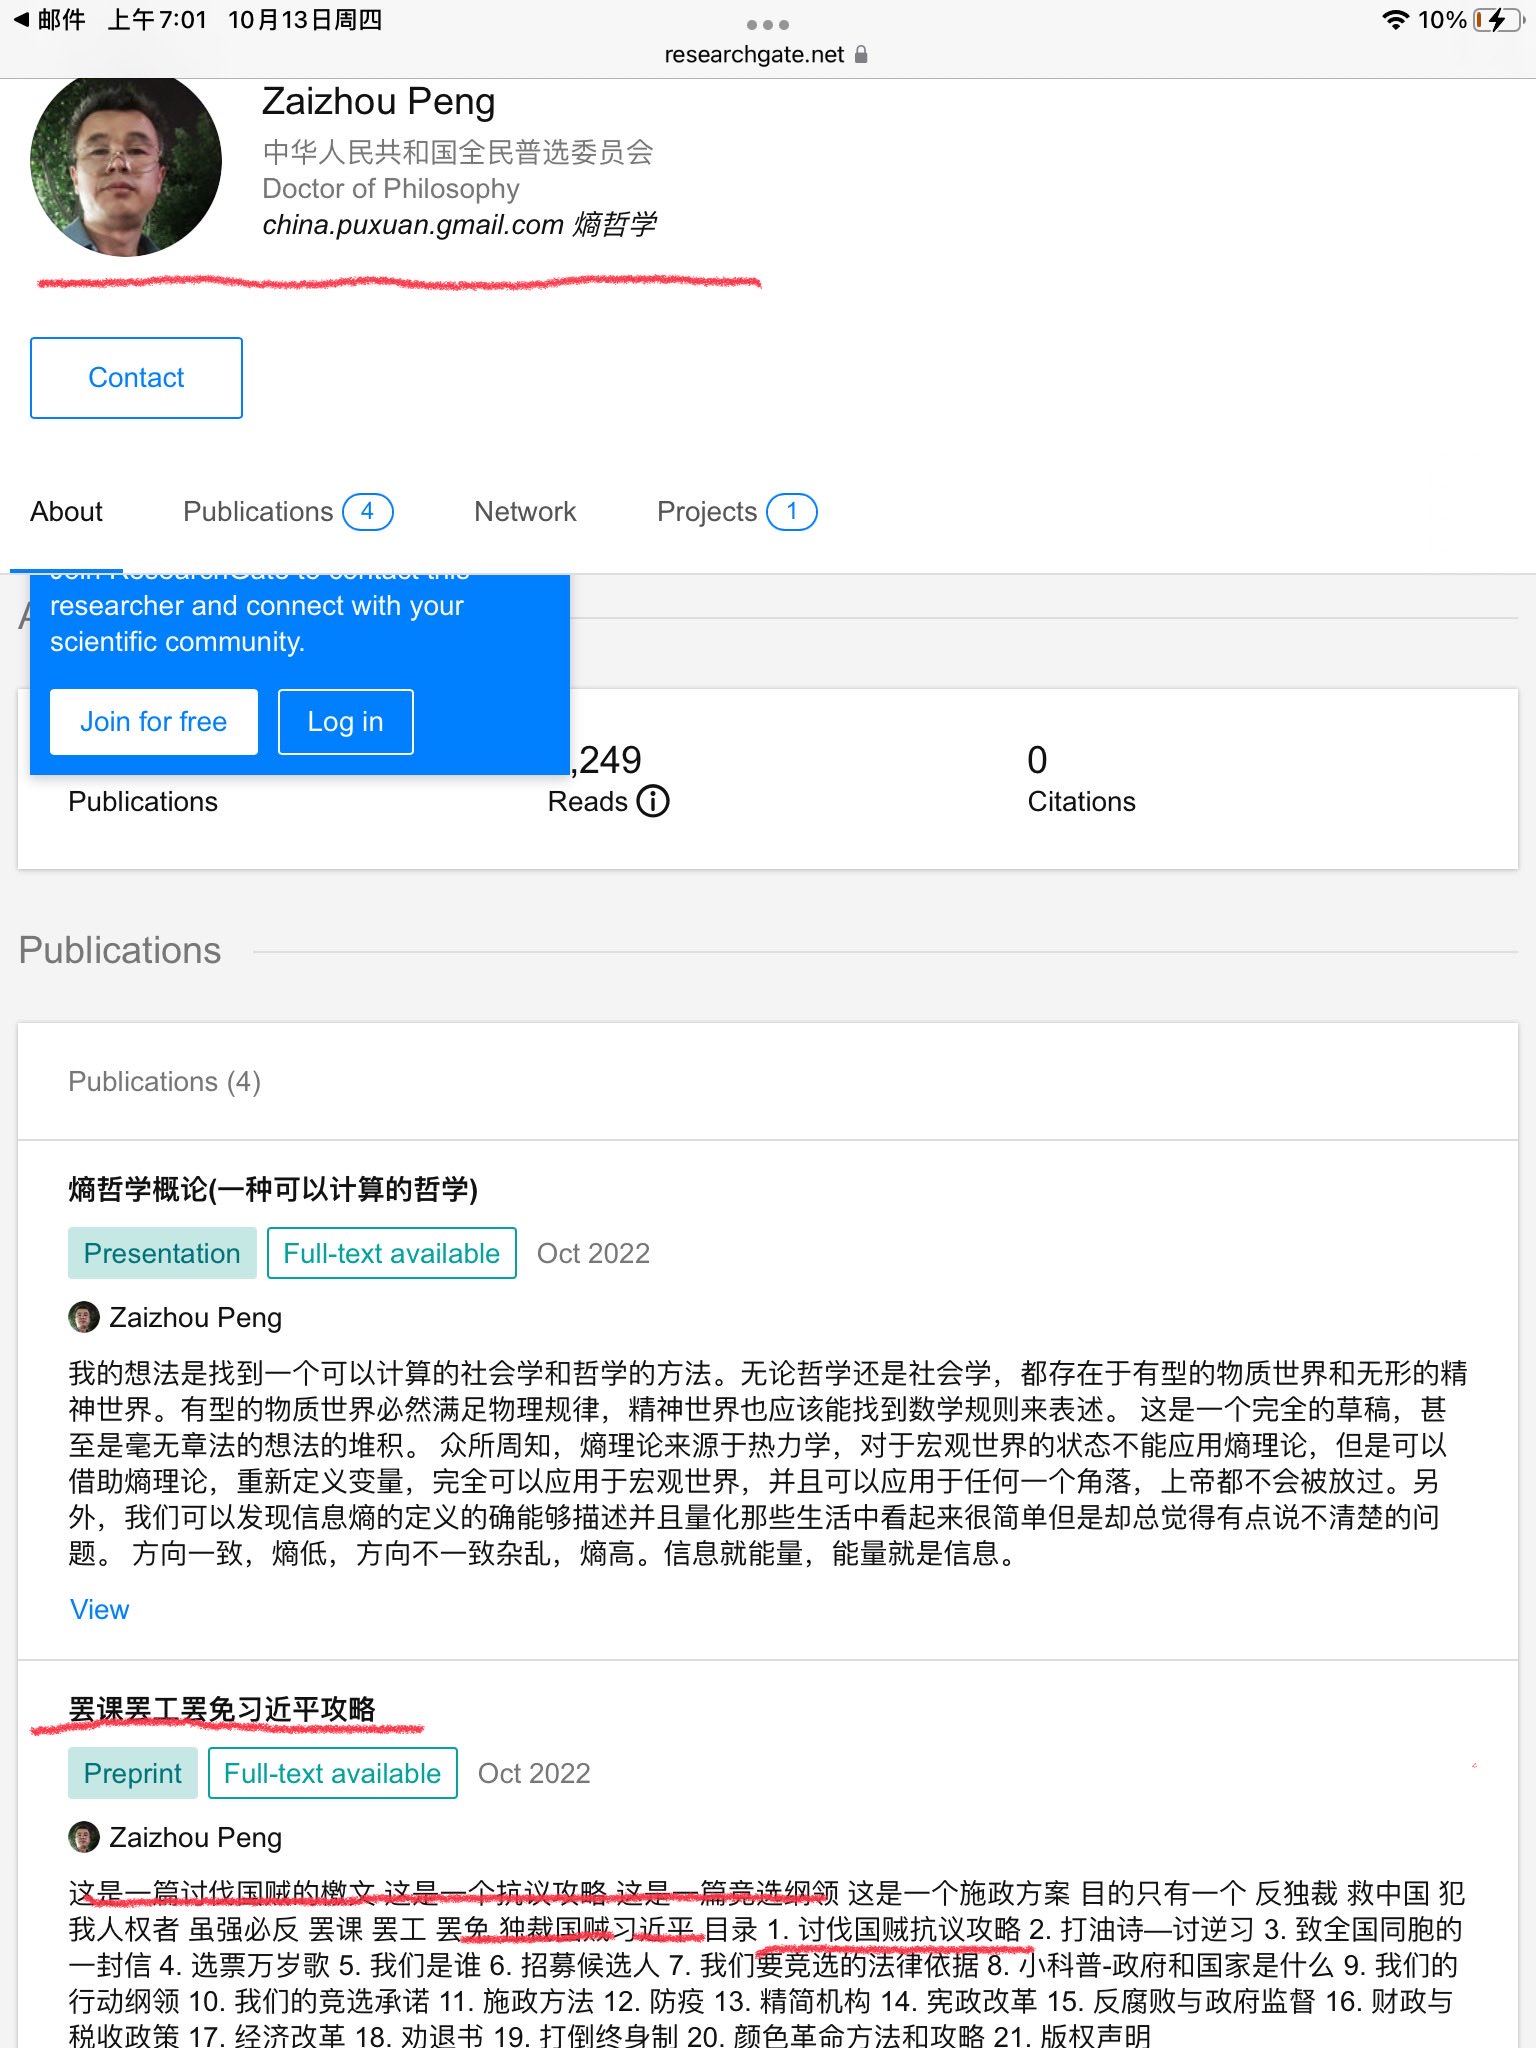The height and width of the screenshot is (2048, 1536).
Task: Tap the Publications stat label
Action: pos(143,801)
